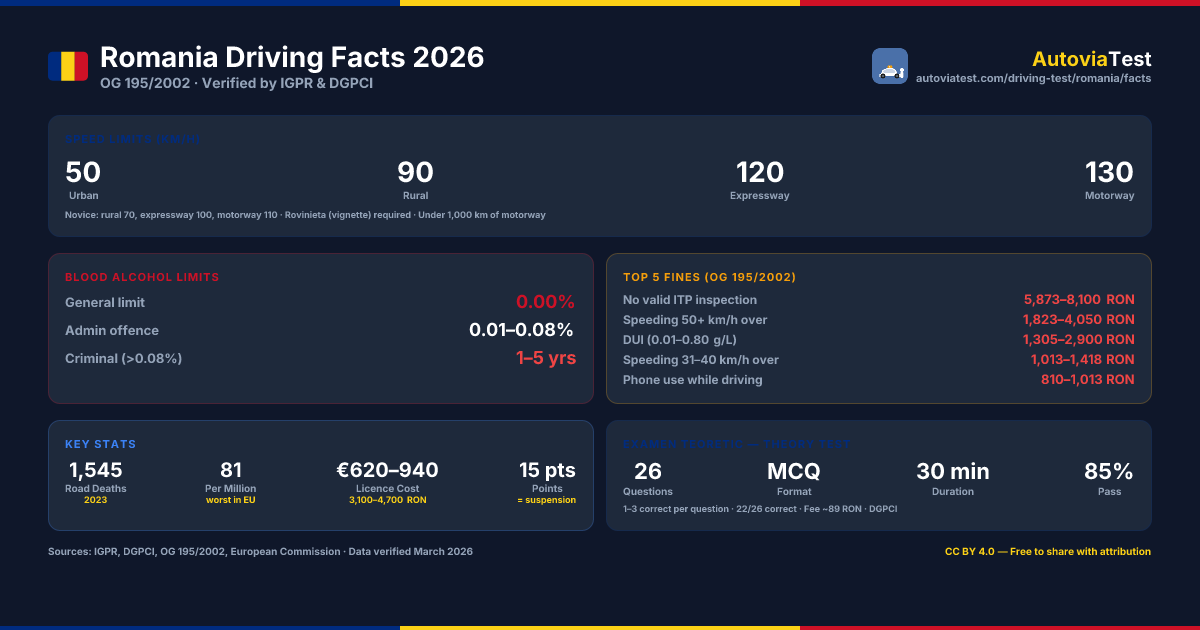The height and width of the screenshot is (630, 1200).
Task: Click the No valid ITP inspection row
Action: pos(879,300)
